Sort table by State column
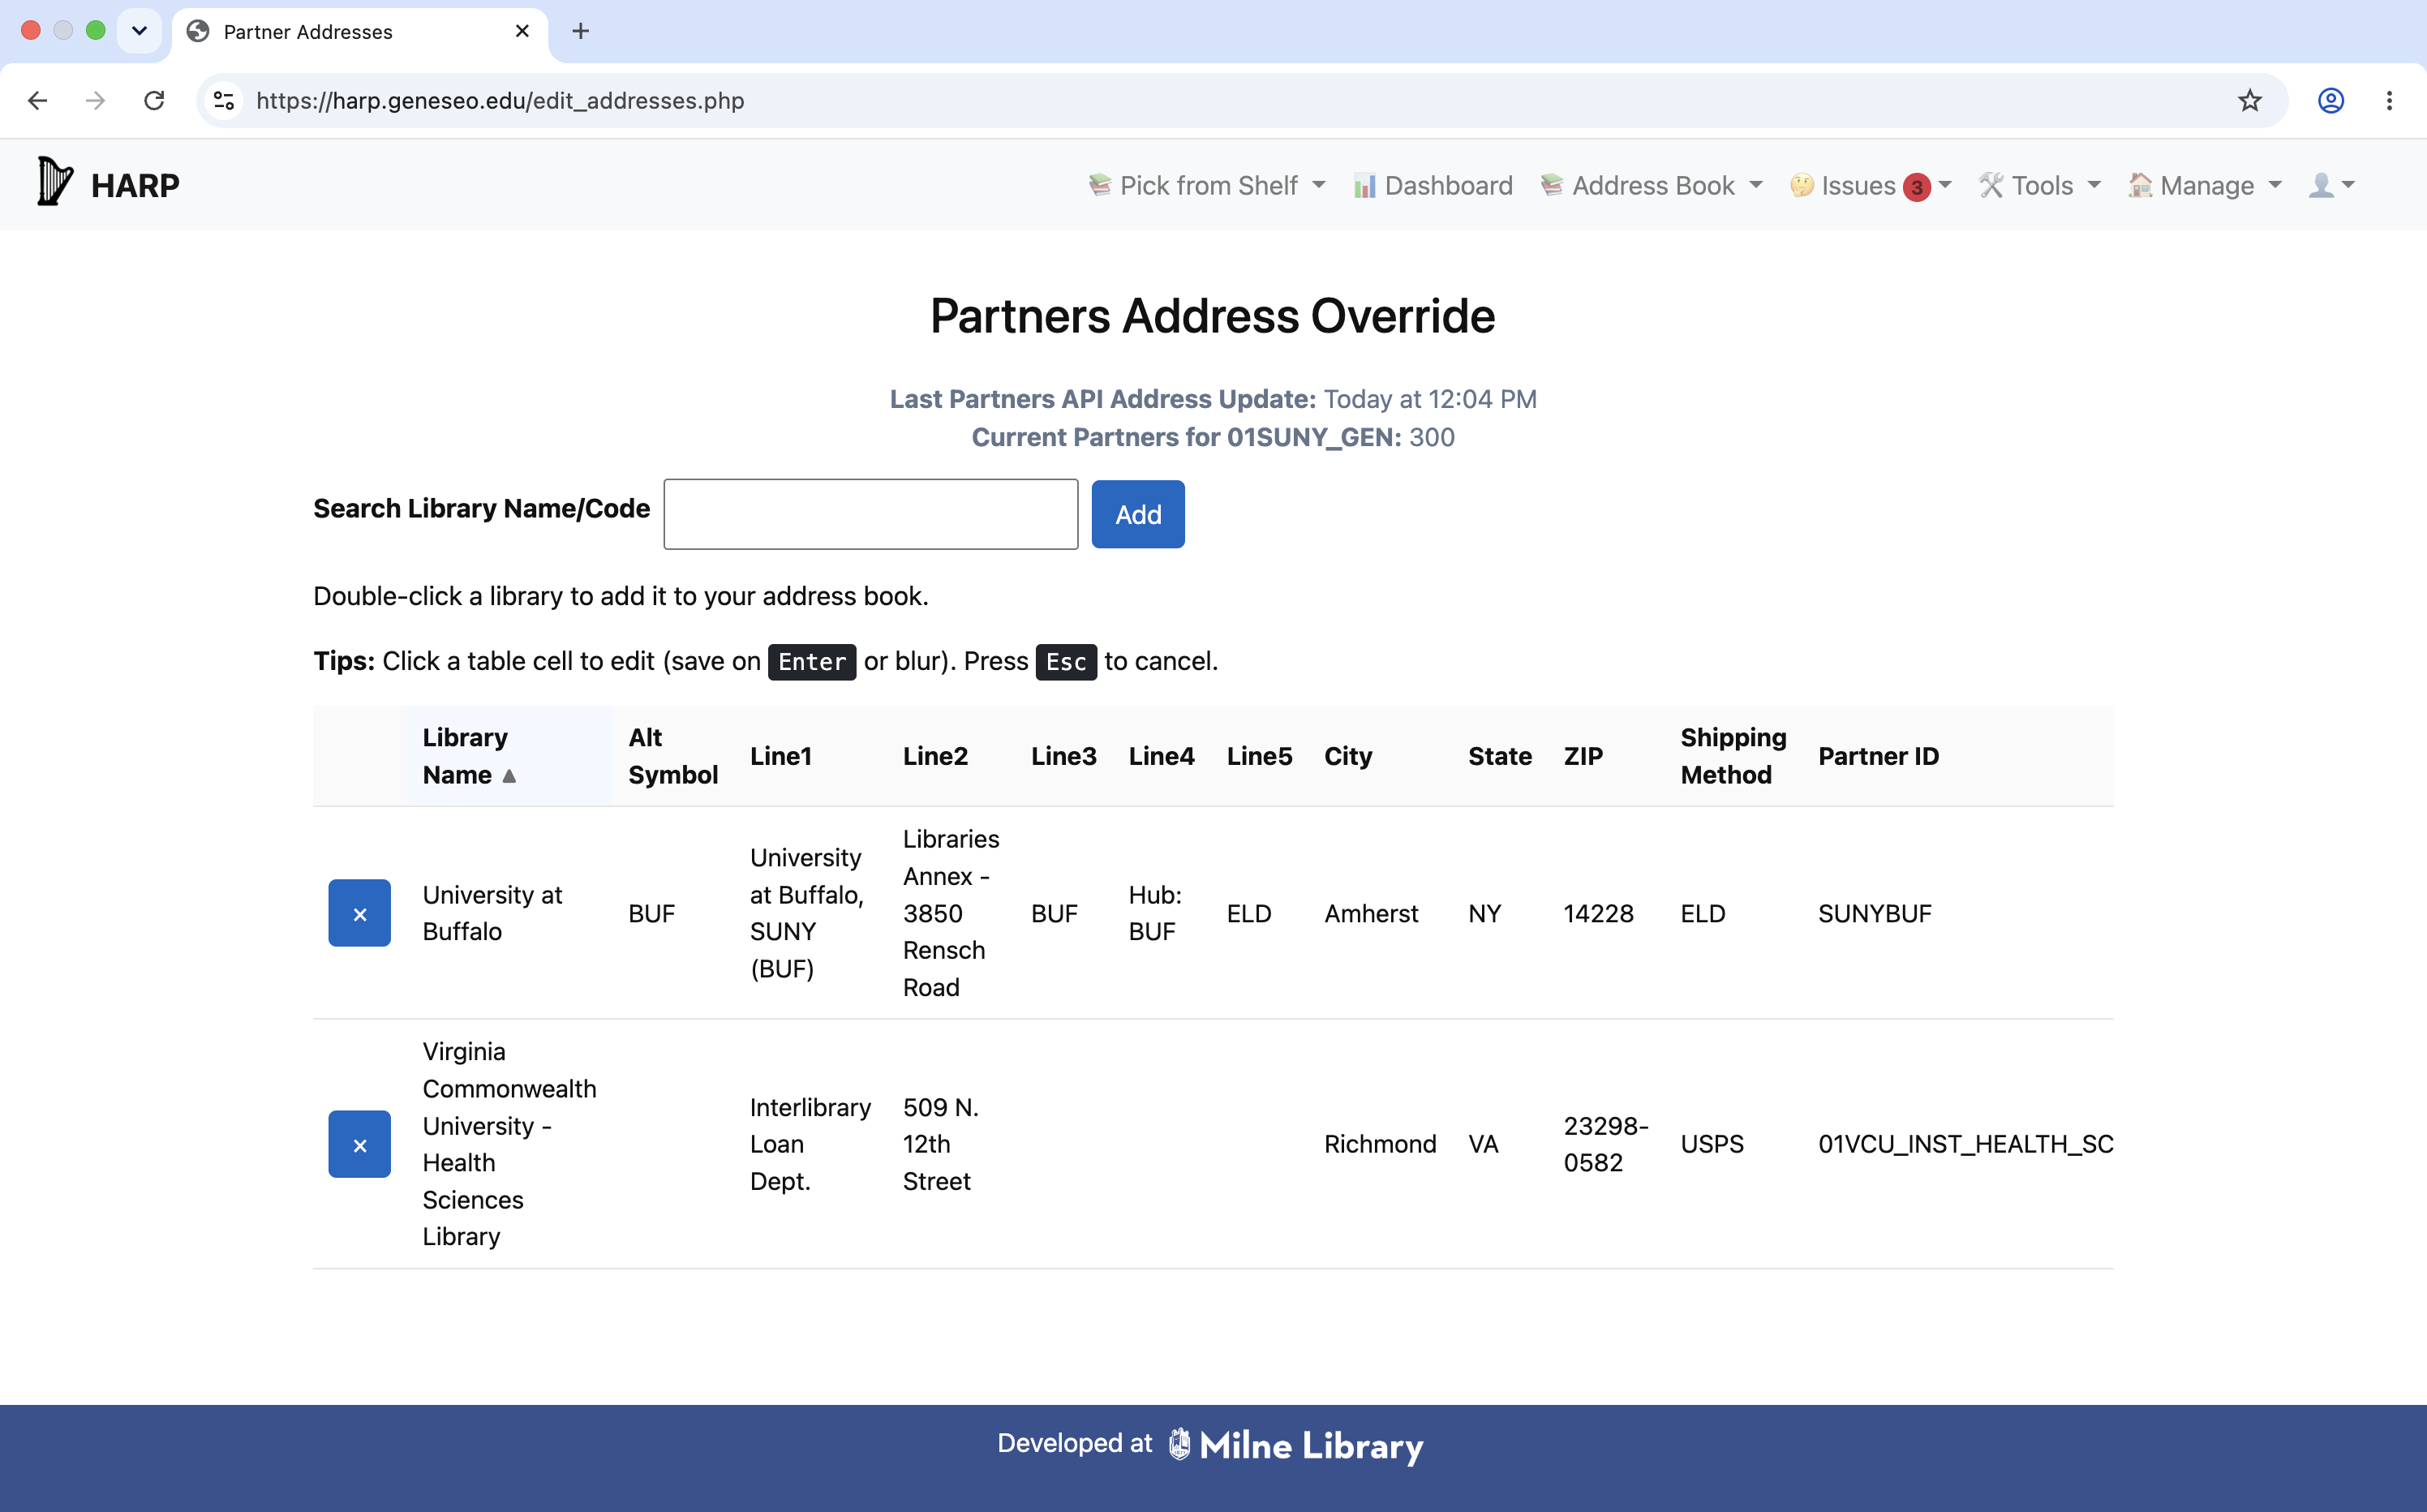The width and height of the screenshot is (2427, 1512). 1500,756
